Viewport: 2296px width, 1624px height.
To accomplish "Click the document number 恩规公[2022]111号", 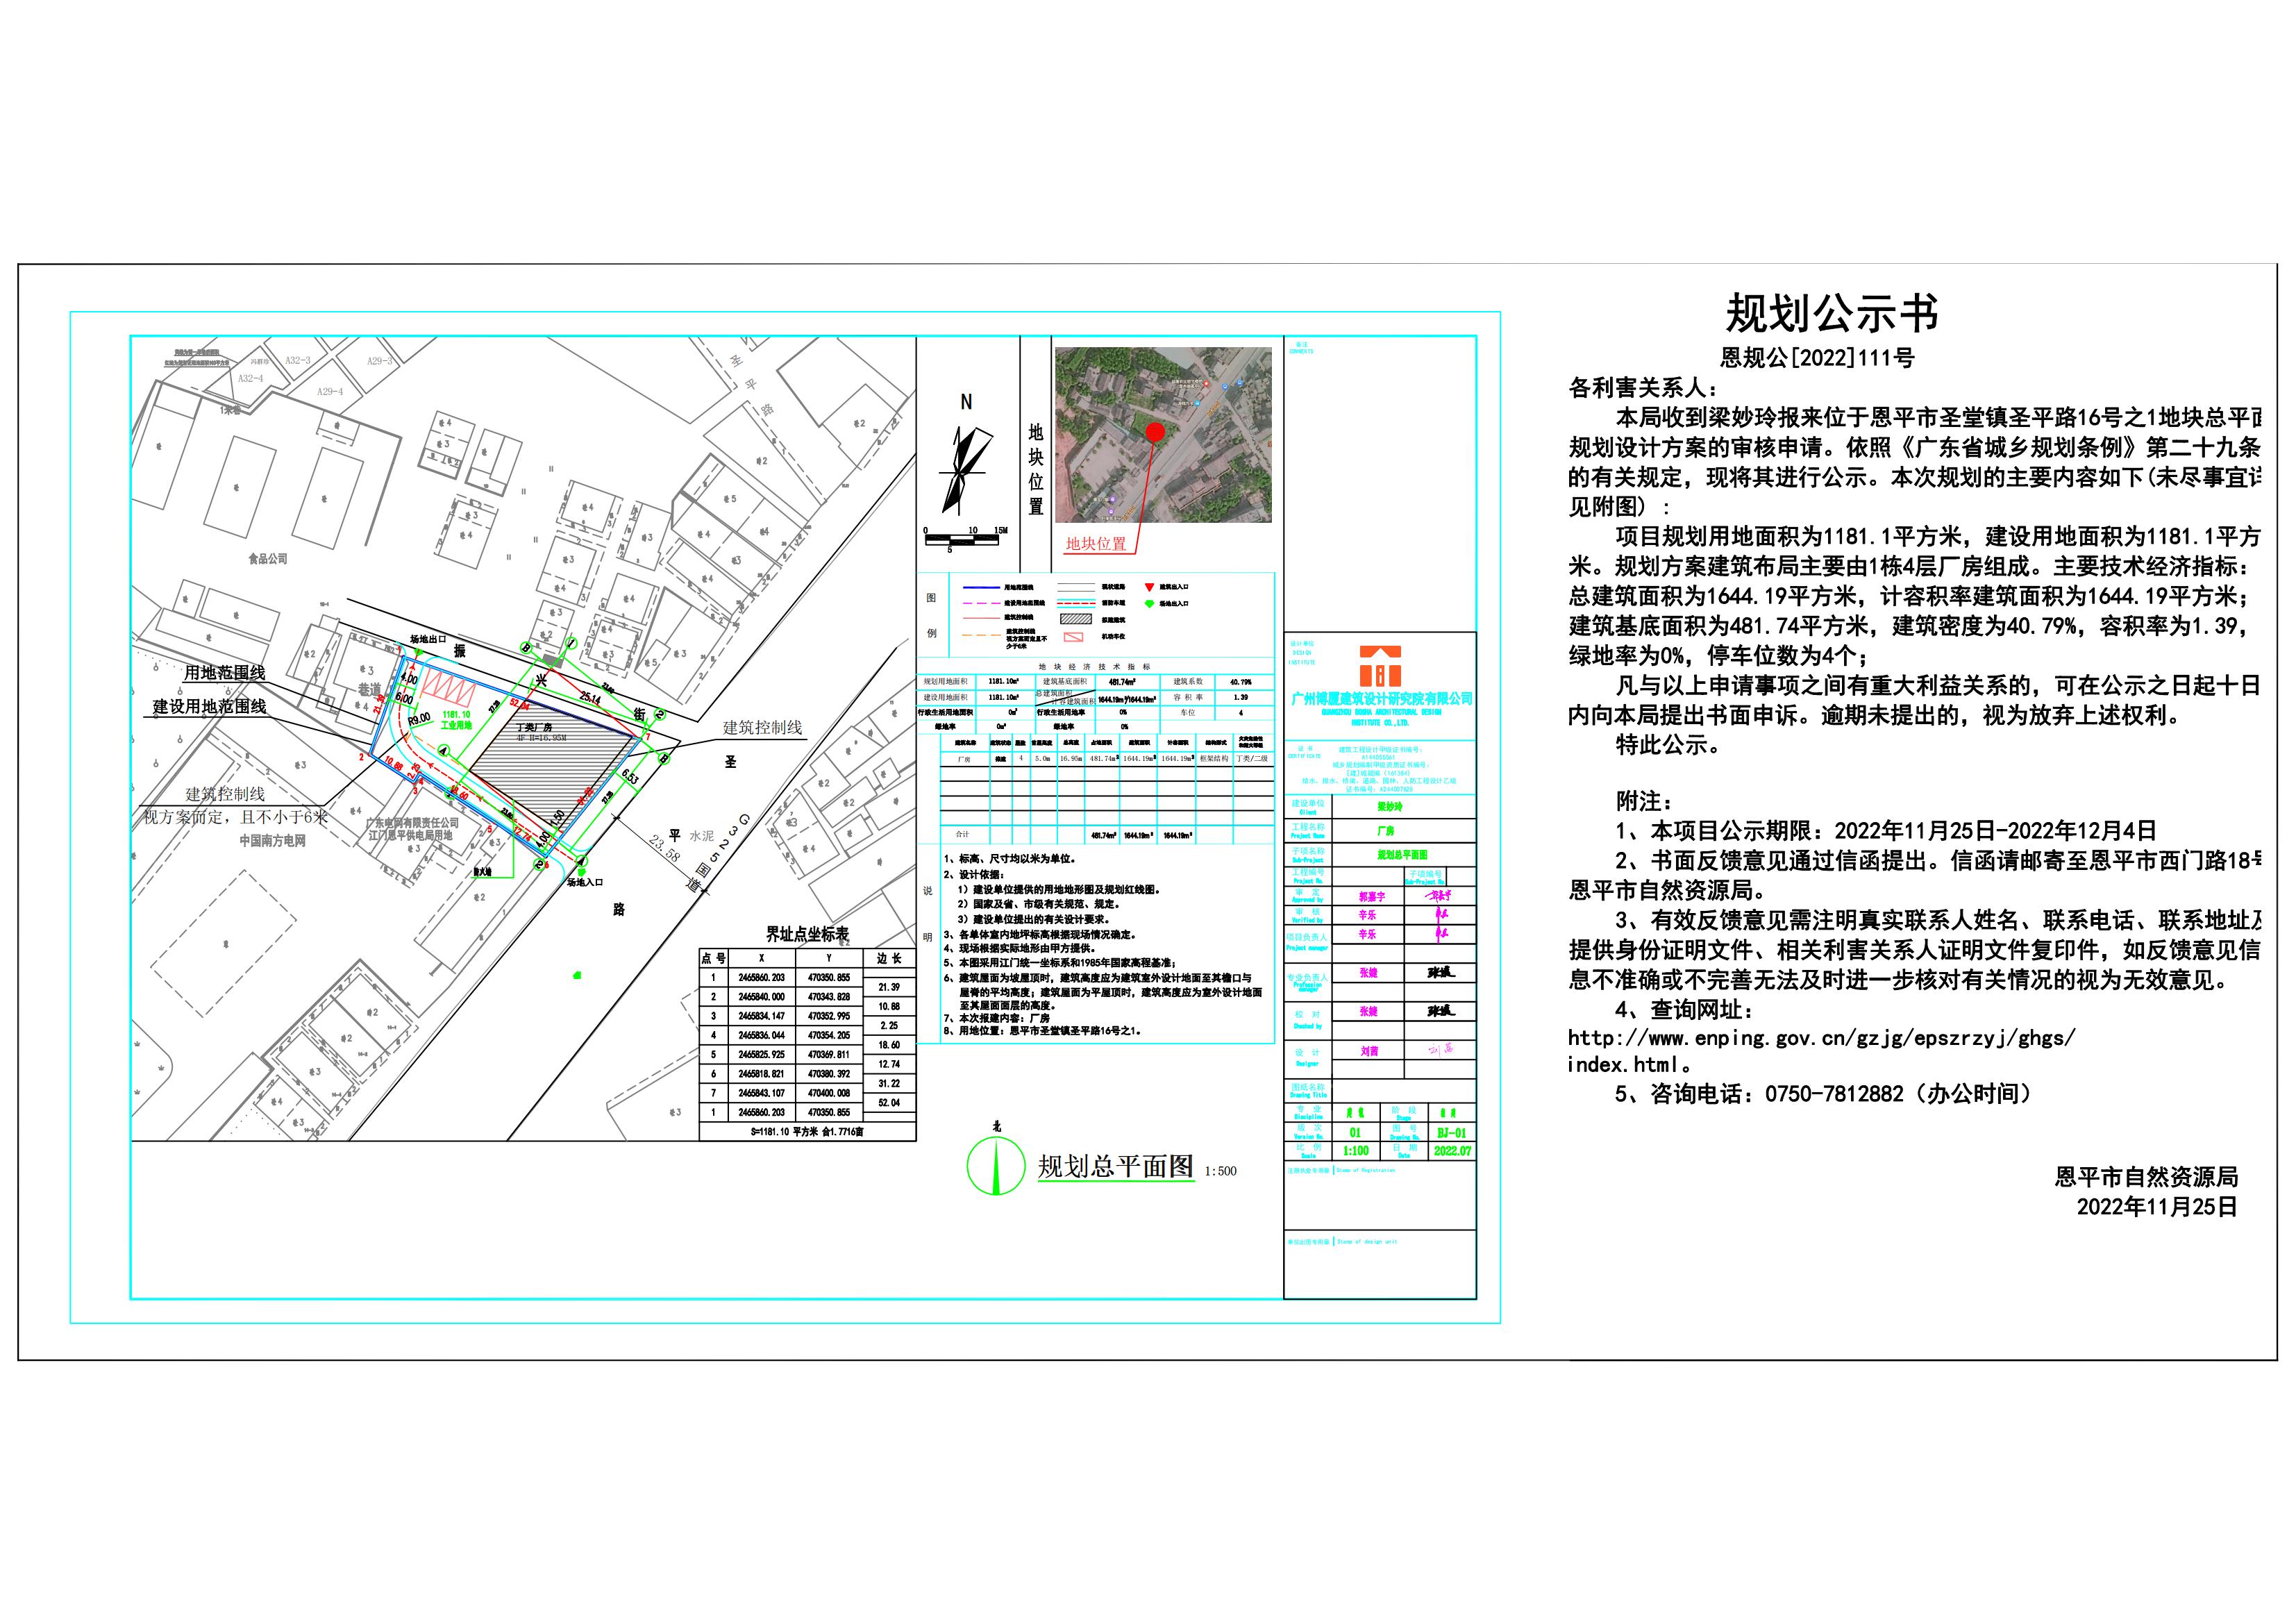I will (x=1817, y=357).
